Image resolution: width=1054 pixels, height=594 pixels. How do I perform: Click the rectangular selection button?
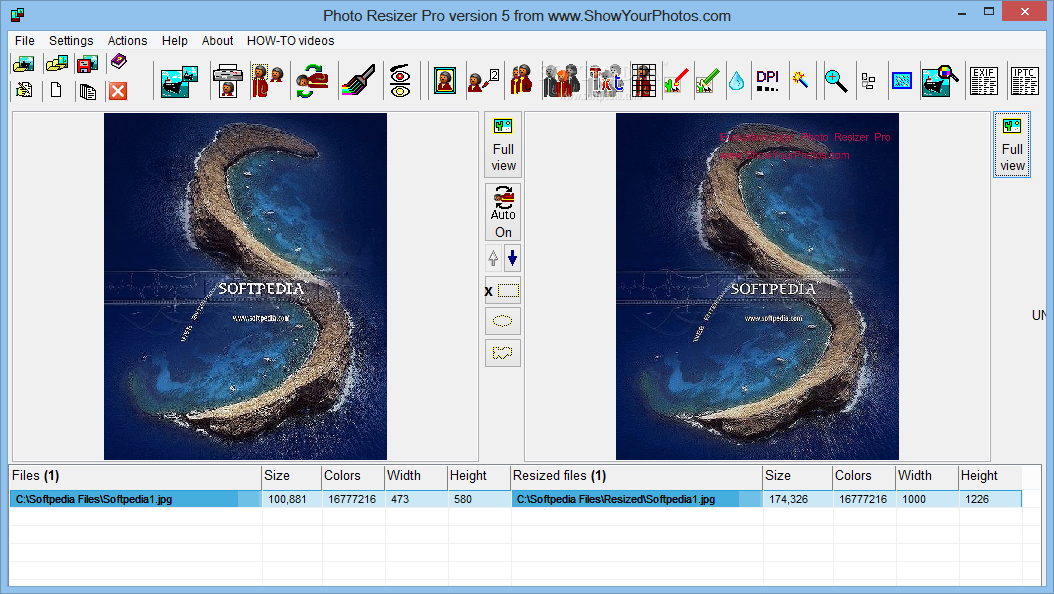(x=502, y=290)
